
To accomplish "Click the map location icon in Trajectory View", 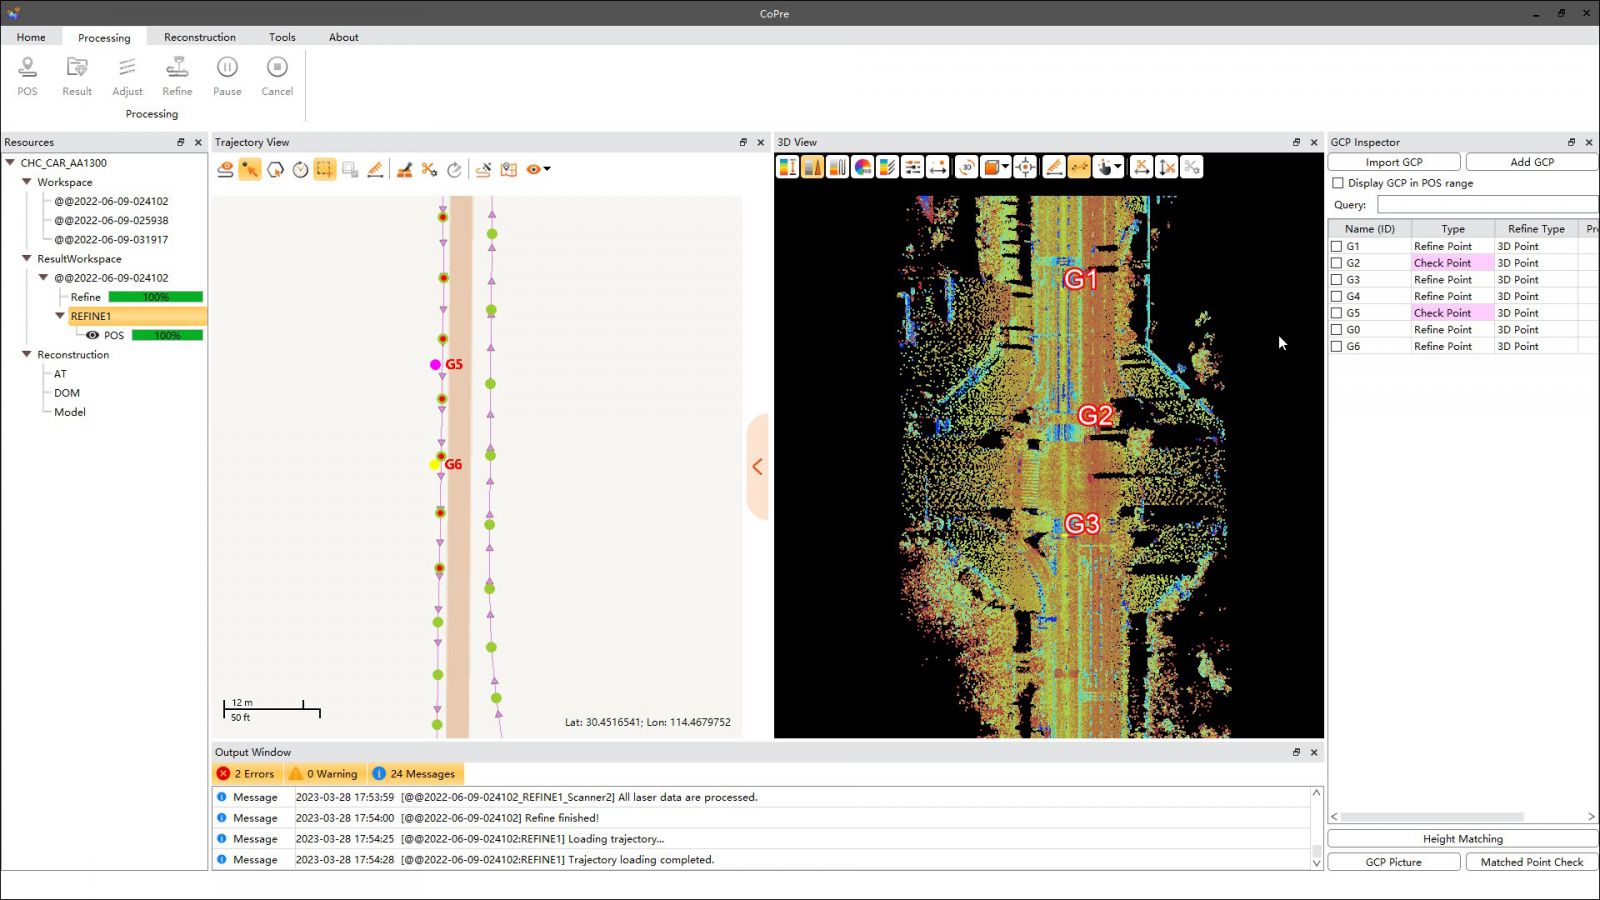I will pyautogui.click(x=509, y=169).
